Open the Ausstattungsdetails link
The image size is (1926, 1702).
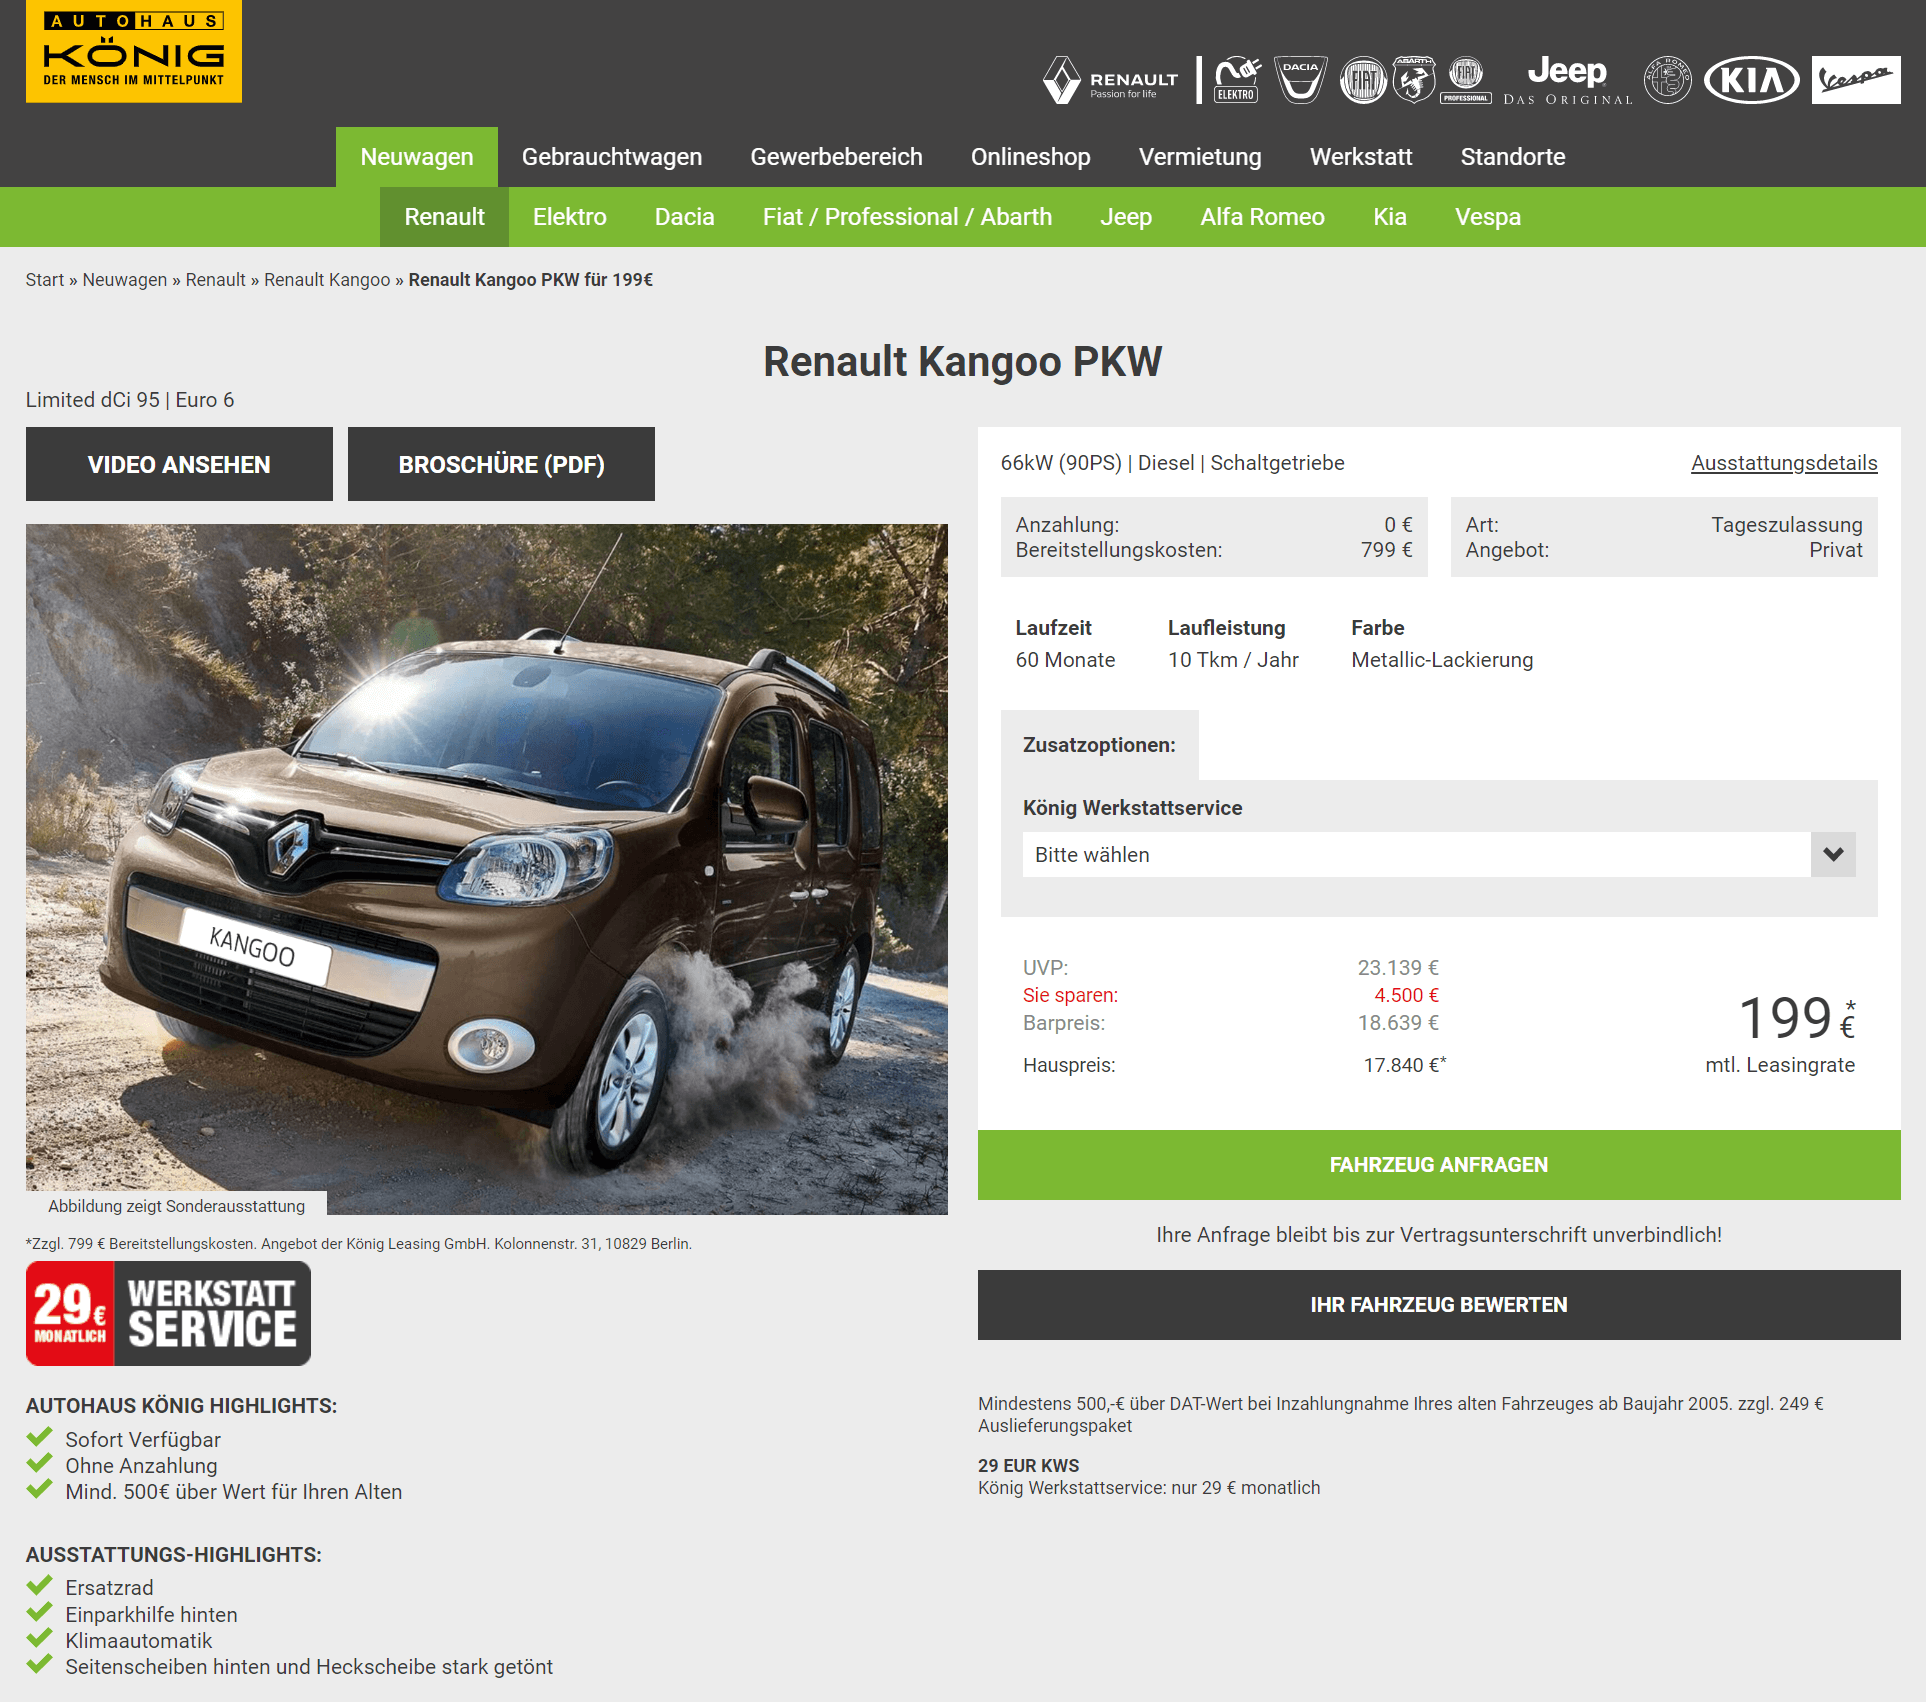coord(1784,463)
